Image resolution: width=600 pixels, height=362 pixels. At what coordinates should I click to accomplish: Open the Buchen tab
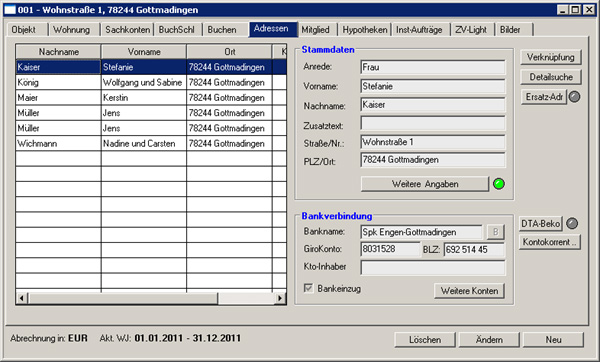tap(225, 30)
